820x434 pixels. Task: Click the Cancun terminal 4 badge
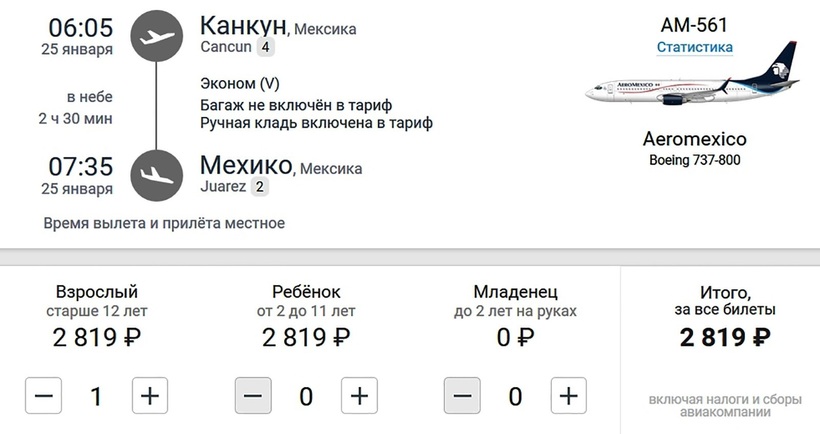(x=265, y=47)
